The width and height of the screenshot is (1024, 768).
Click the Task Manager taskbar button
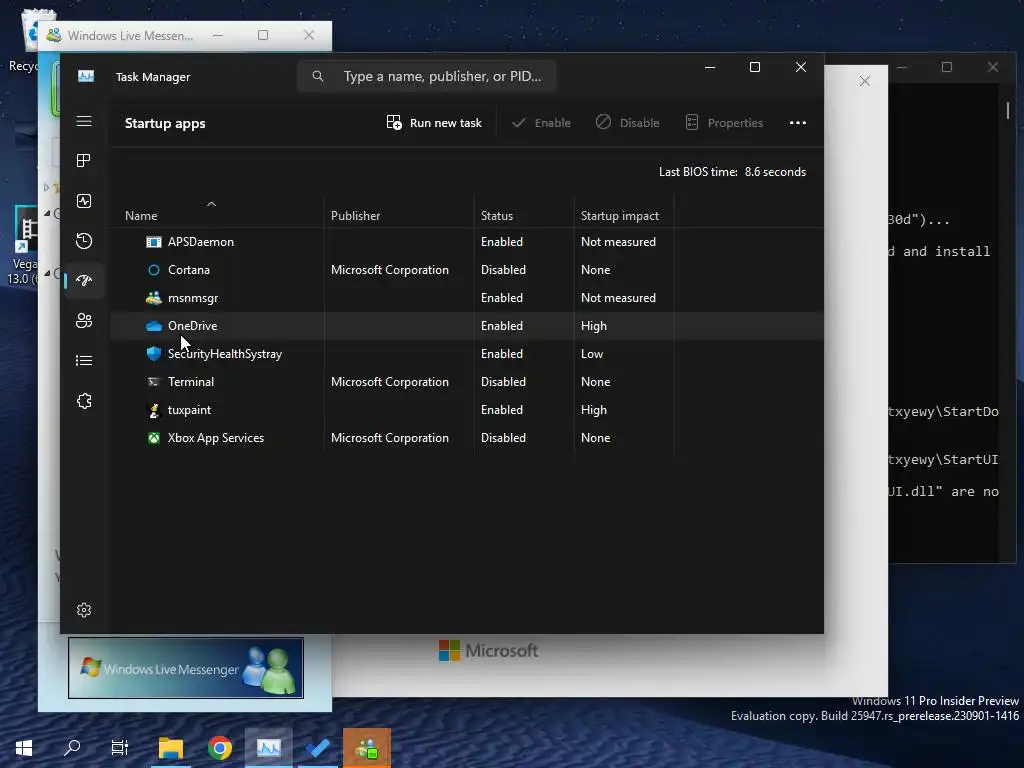pyautogui.click(x=268, y=748)
